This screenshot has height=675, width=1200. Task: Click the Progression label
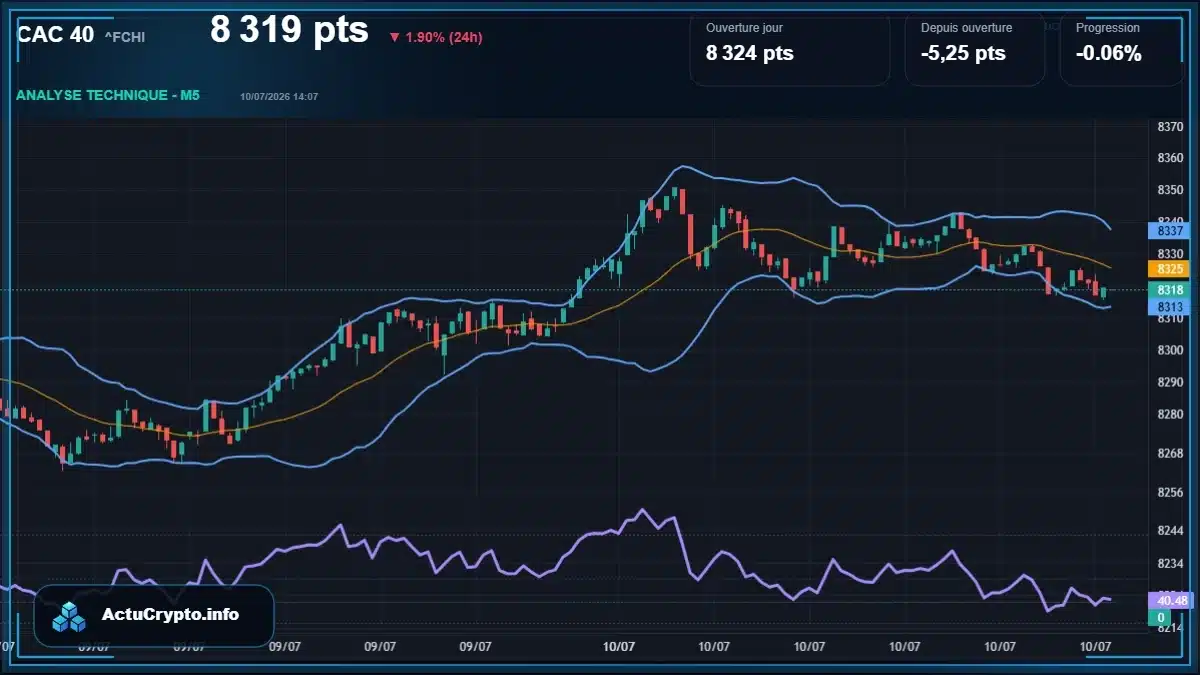1107,28
